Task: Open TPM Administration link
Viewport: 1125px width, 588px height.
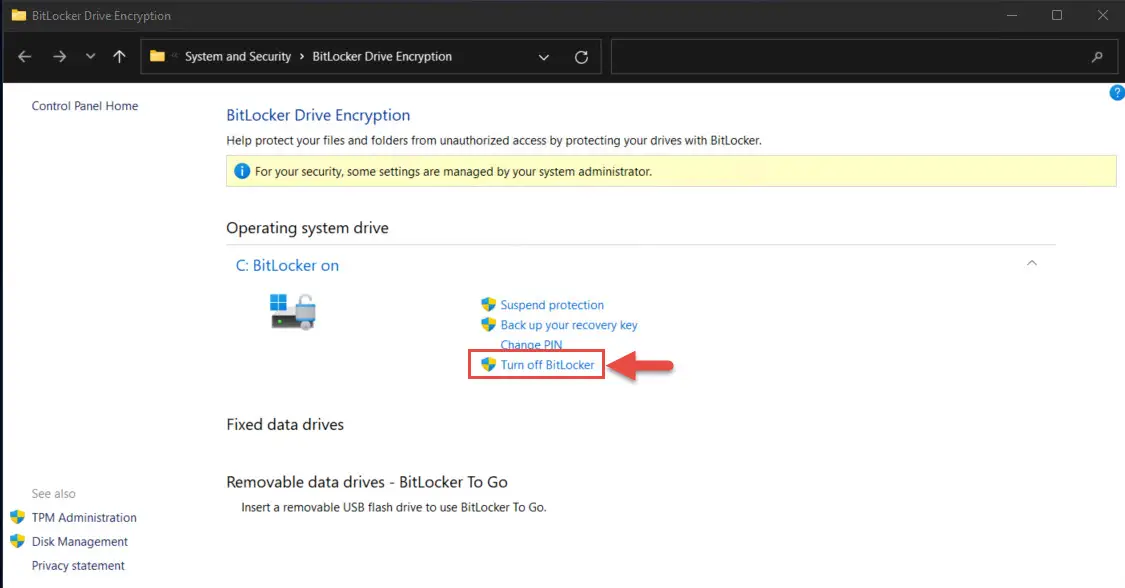Action: point(84,518)
